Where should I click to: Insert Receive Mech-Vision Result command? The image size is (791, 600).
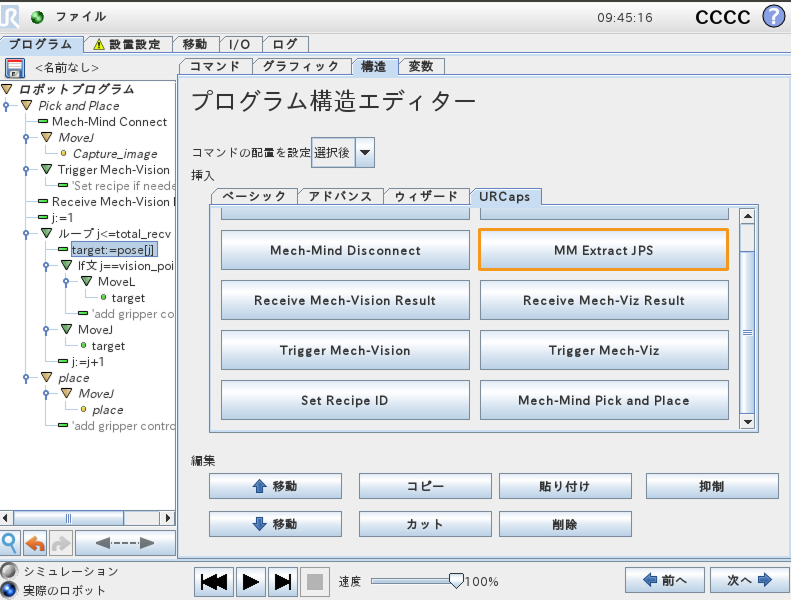345,300
